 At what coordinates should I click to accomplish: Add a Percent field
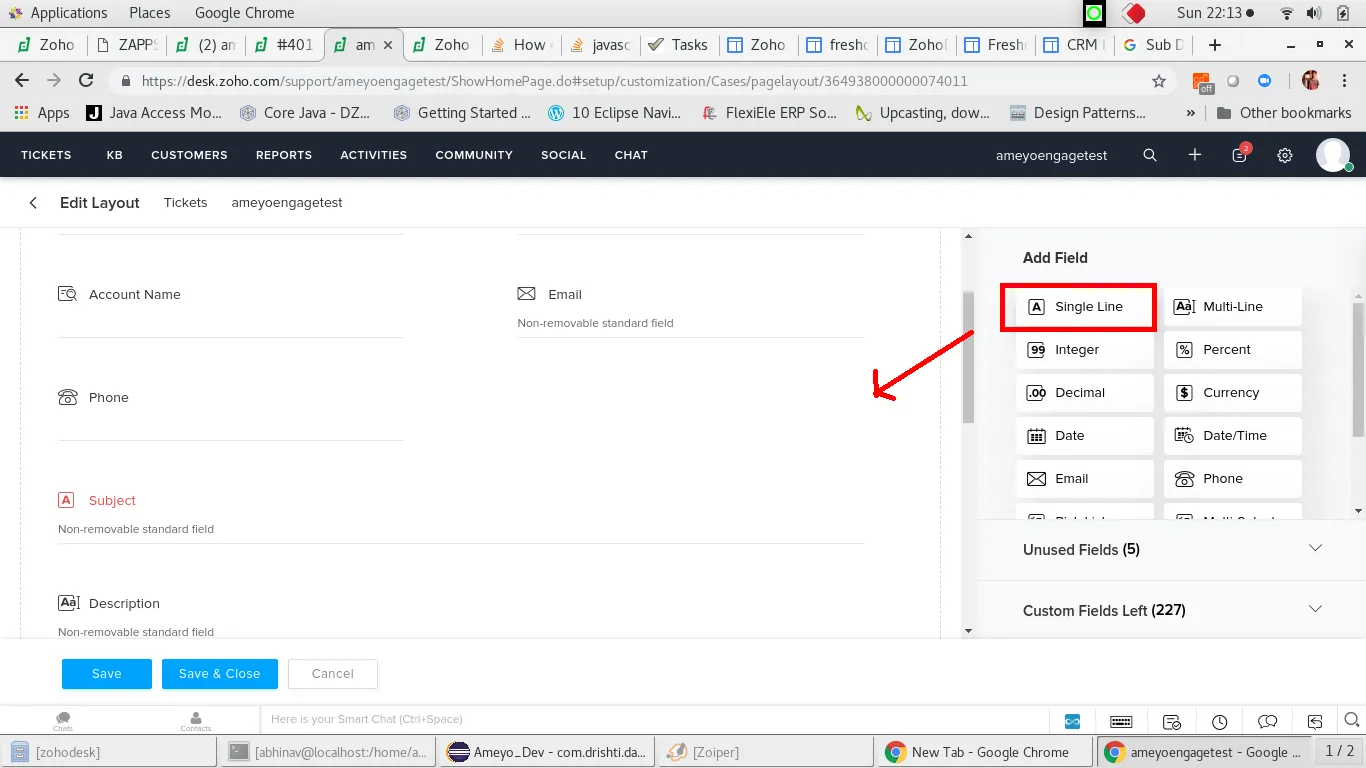pyautogui.click(x=1233, y=350)
